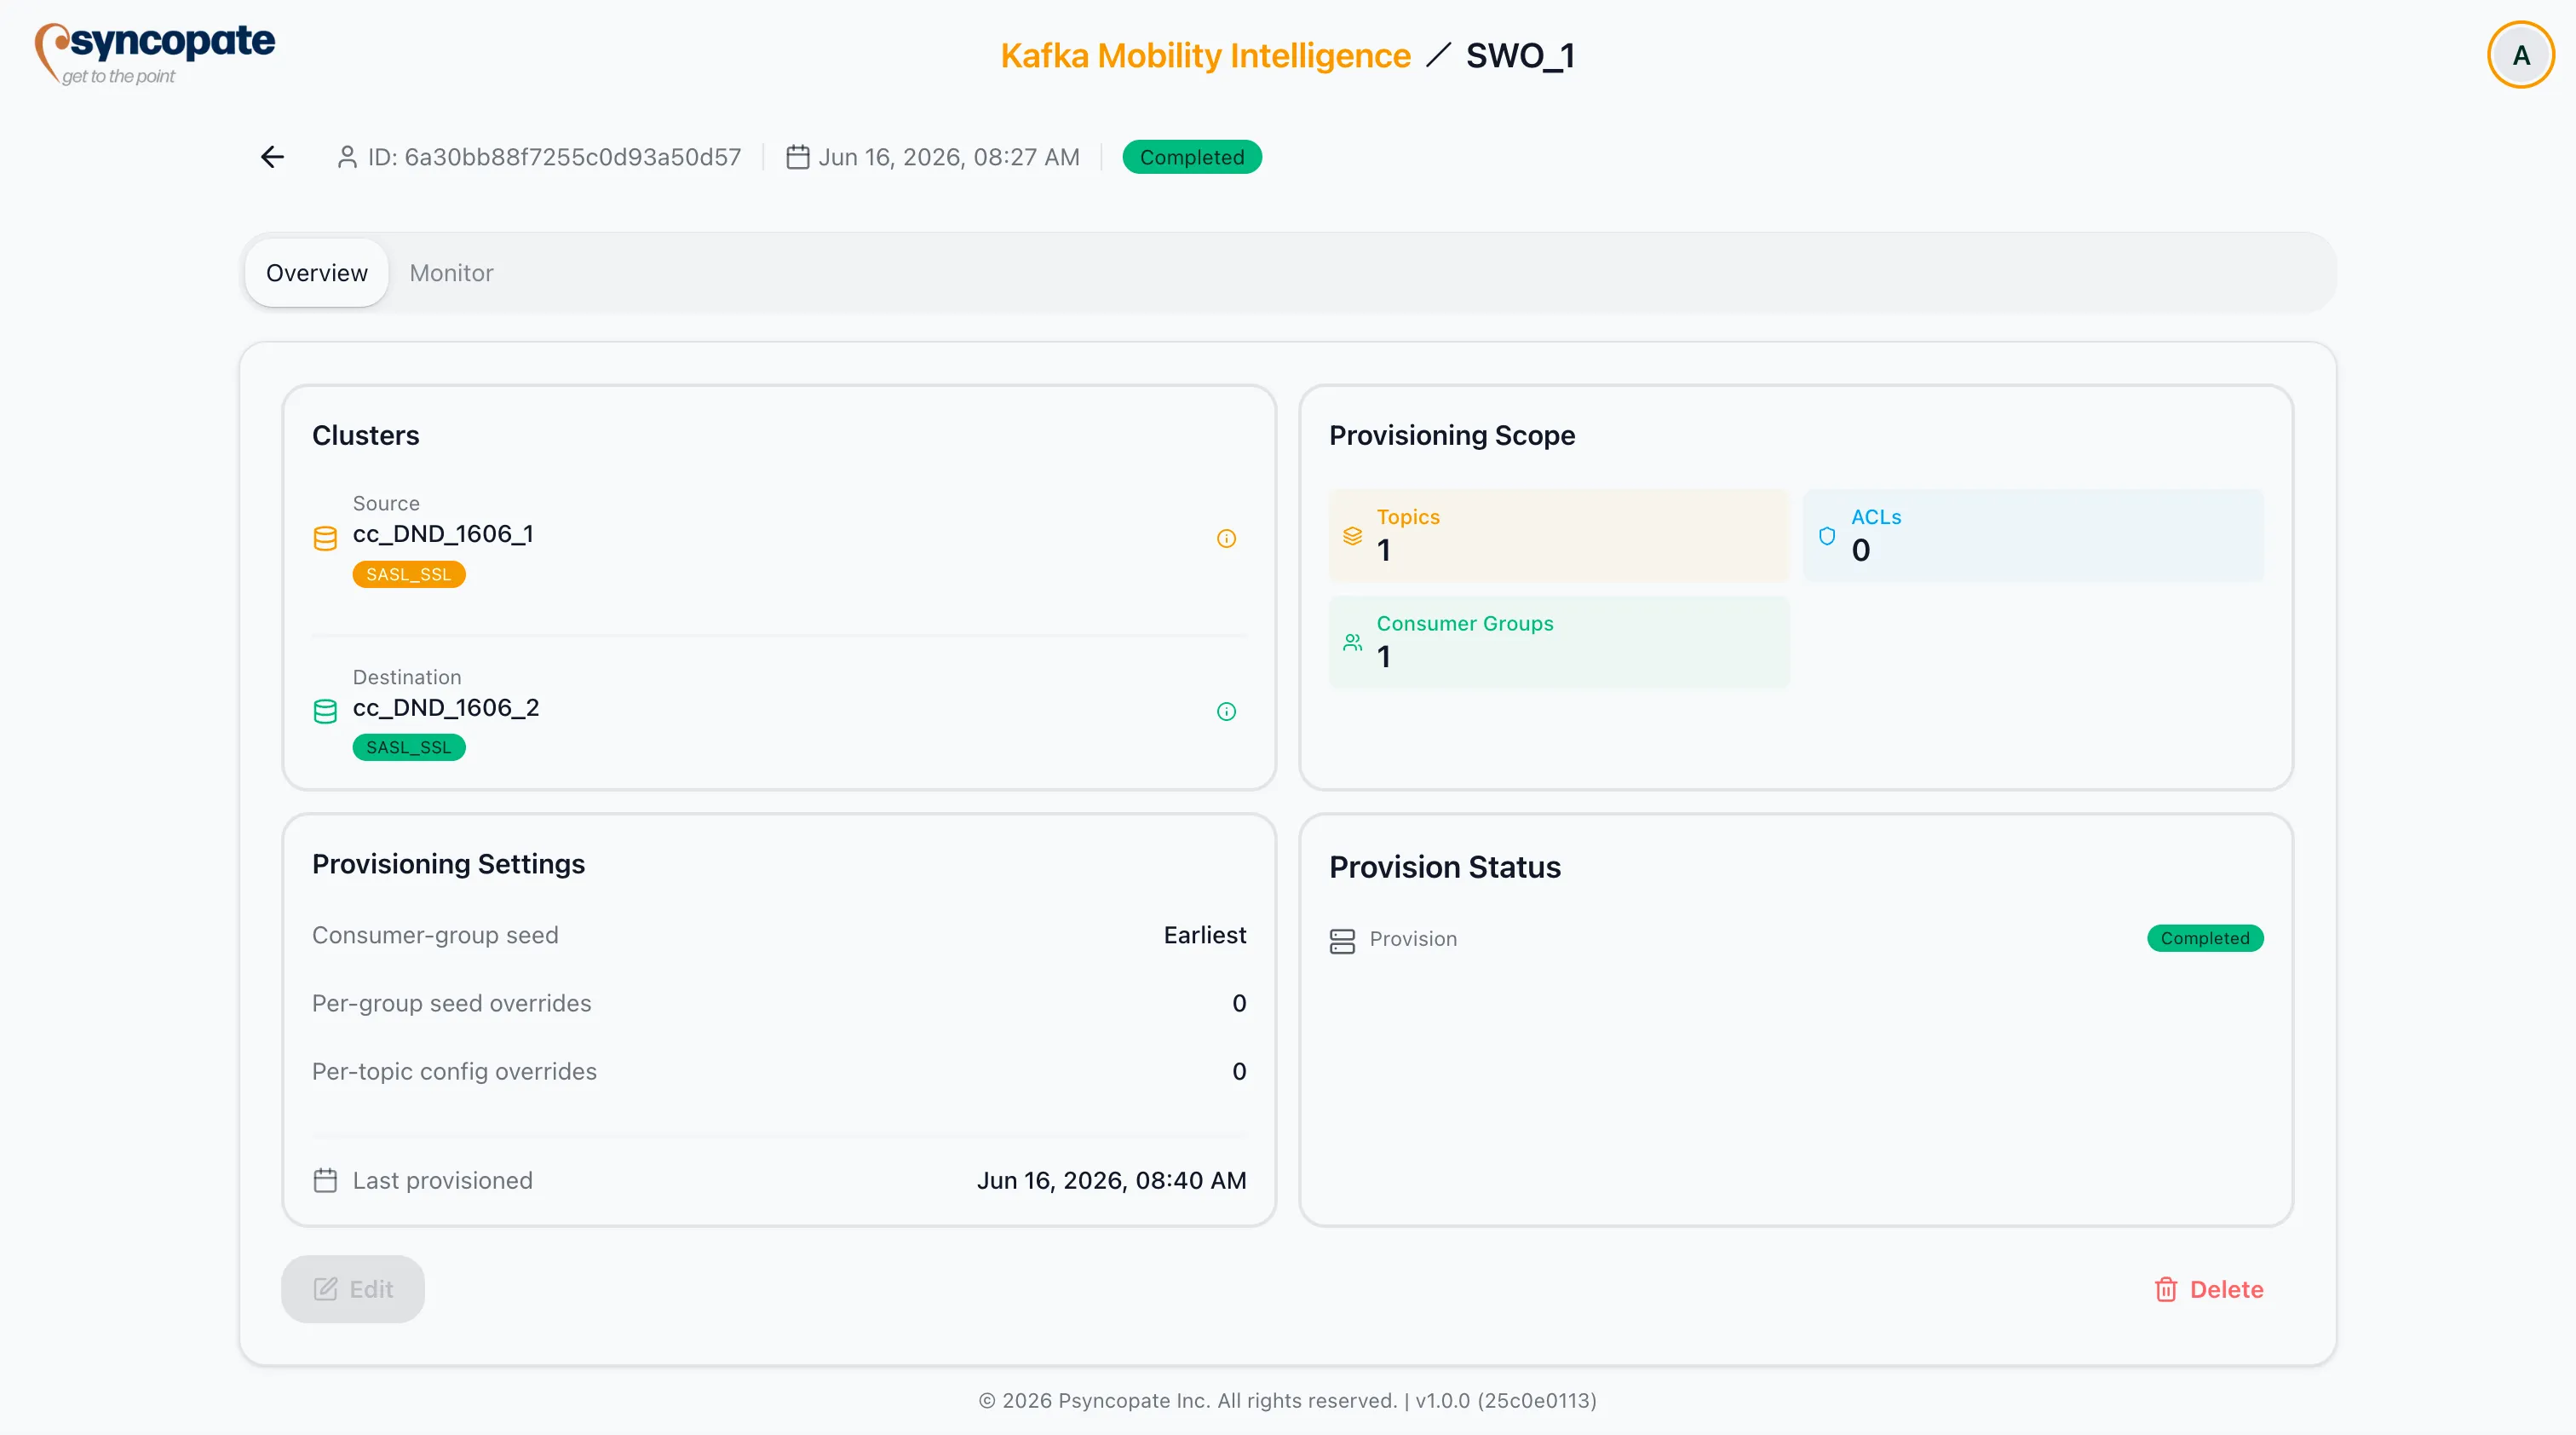Click the Jun 16, 2026, 08:27 AM timestamp
The height and width of the screenshot is (1435, 2576).
(949, 157)
